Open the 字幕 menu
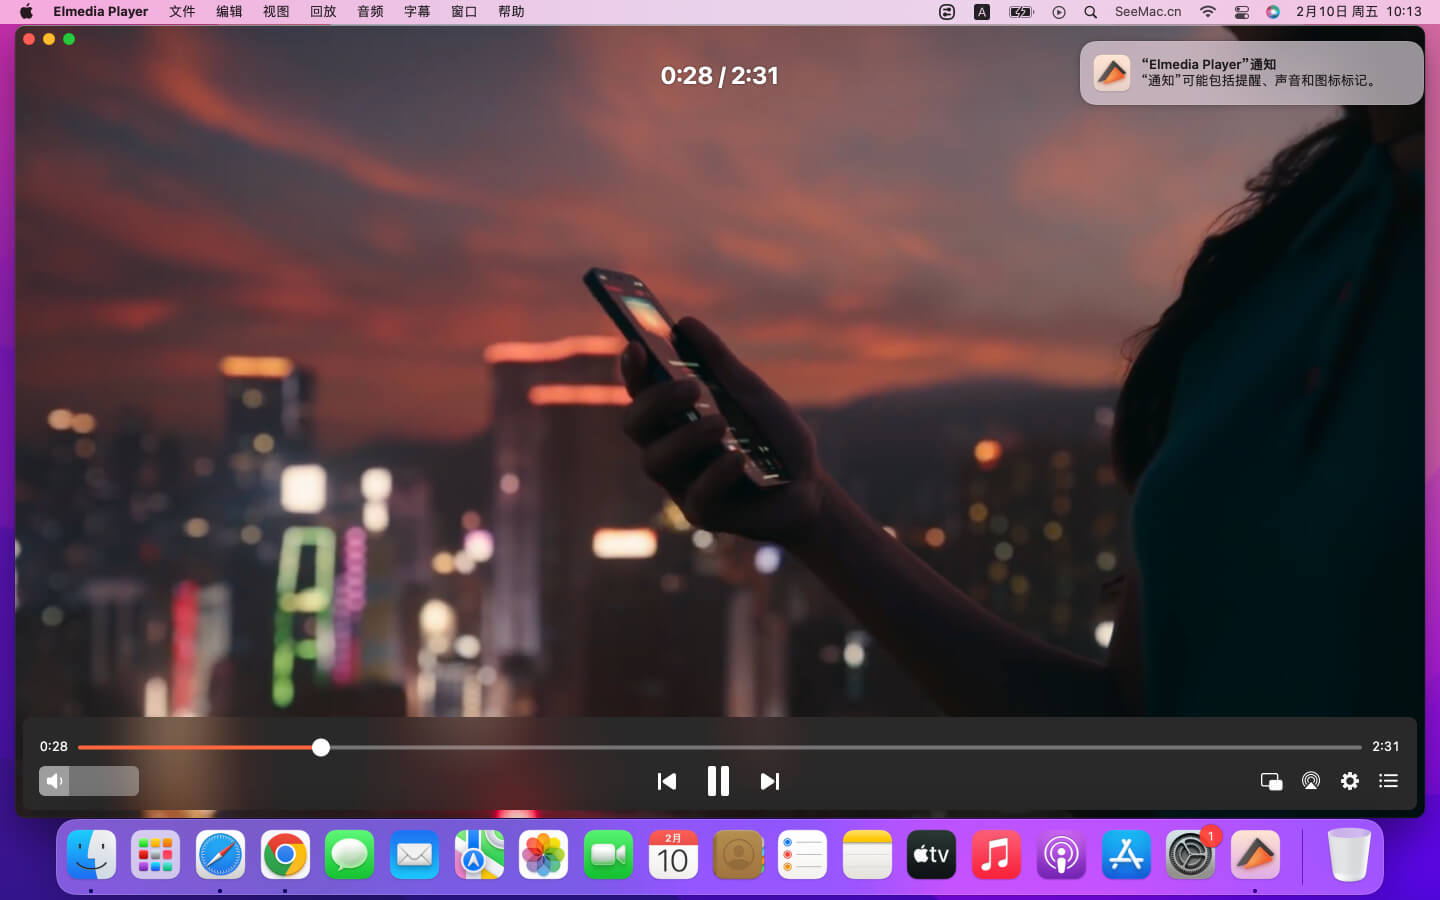This screenshot has height=900, width=1440. [417, 12]
